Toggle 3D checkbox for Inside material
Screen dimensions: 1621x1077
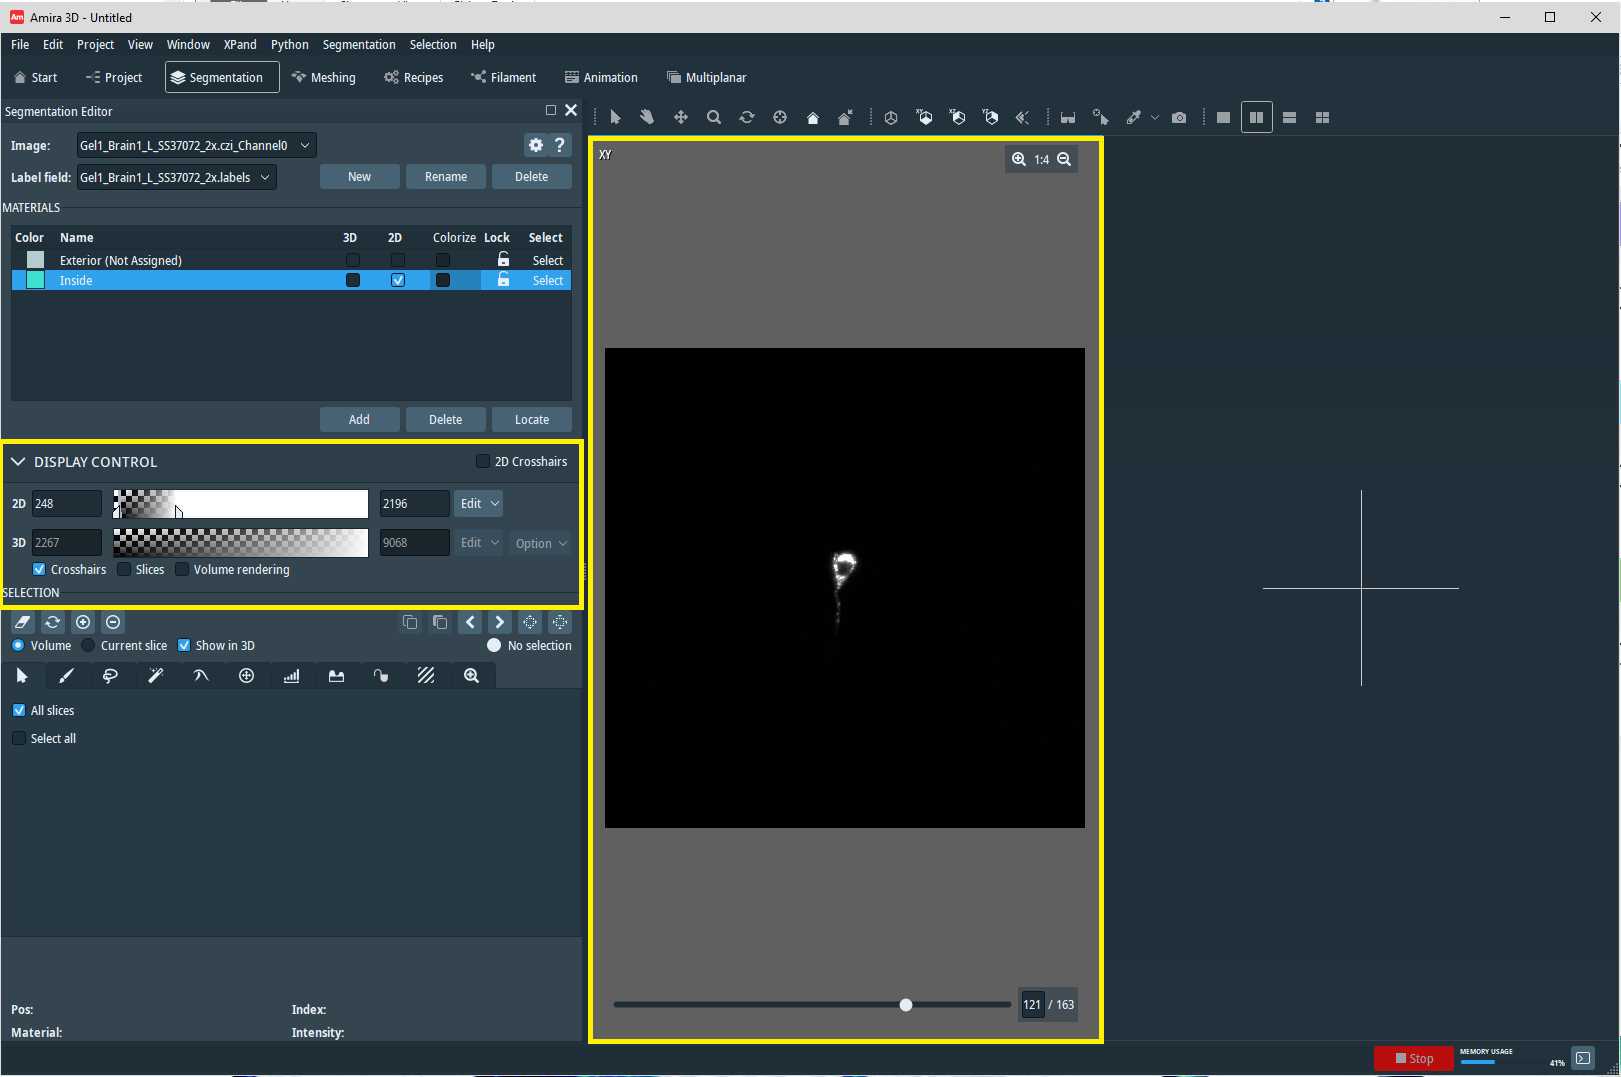click(x=353, y=280)
